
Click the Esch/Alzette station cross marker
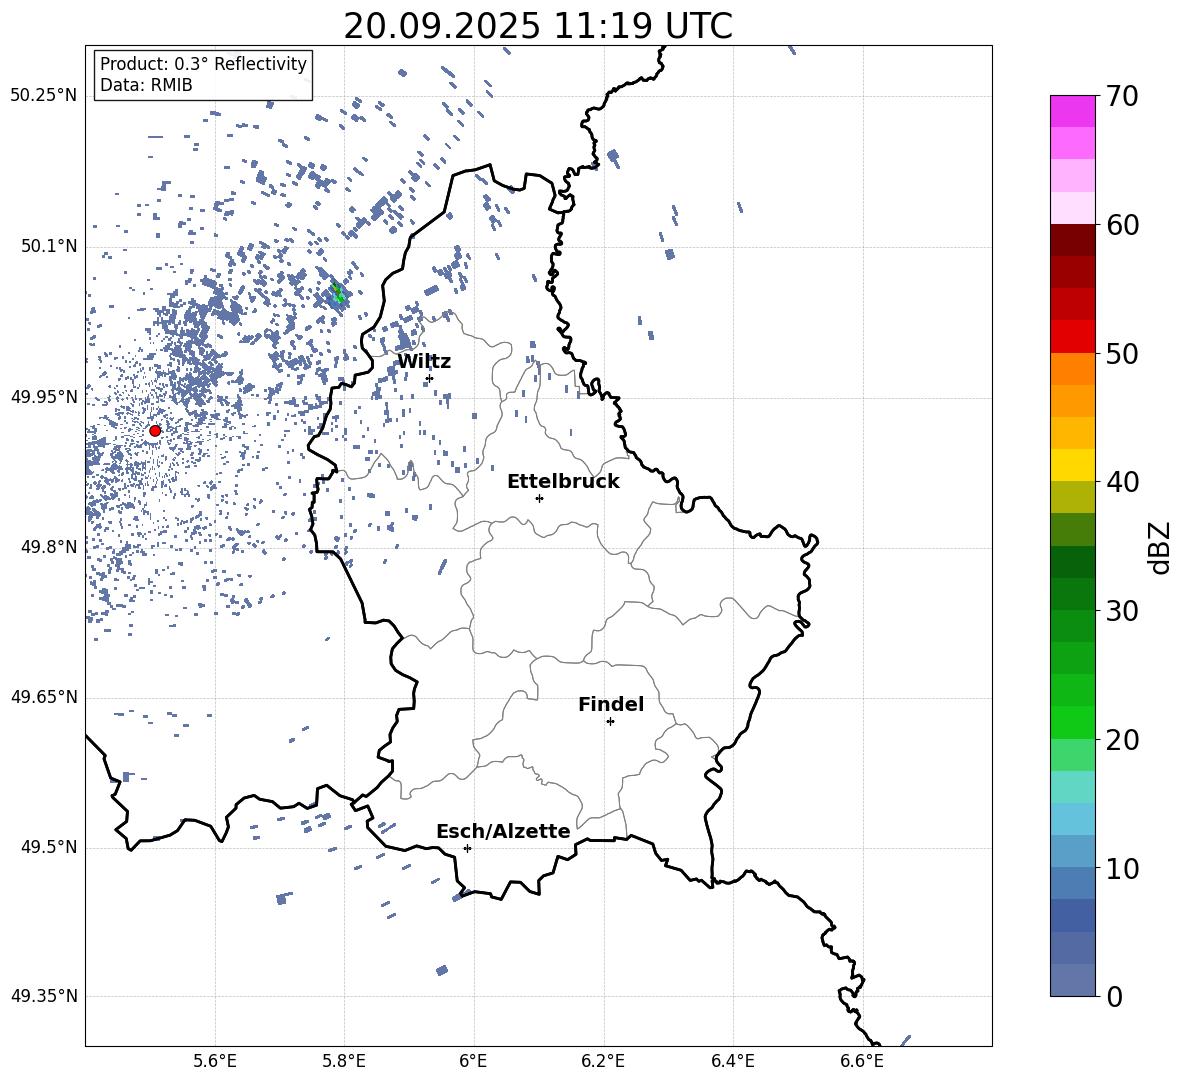click(467, 848)
